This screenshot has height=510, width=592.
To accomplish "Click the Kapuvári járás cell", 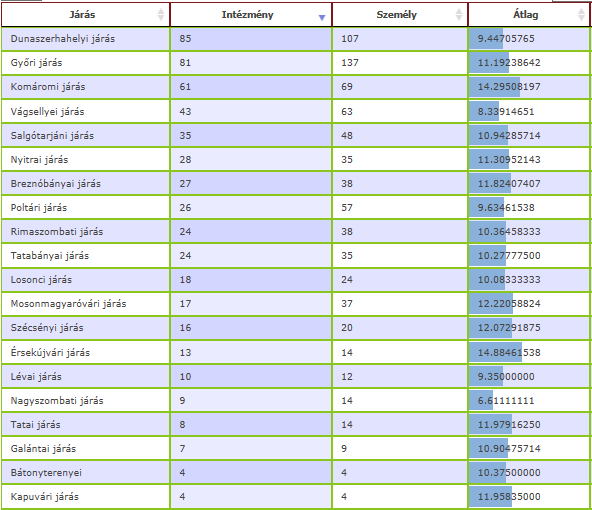I will [86, 496].
